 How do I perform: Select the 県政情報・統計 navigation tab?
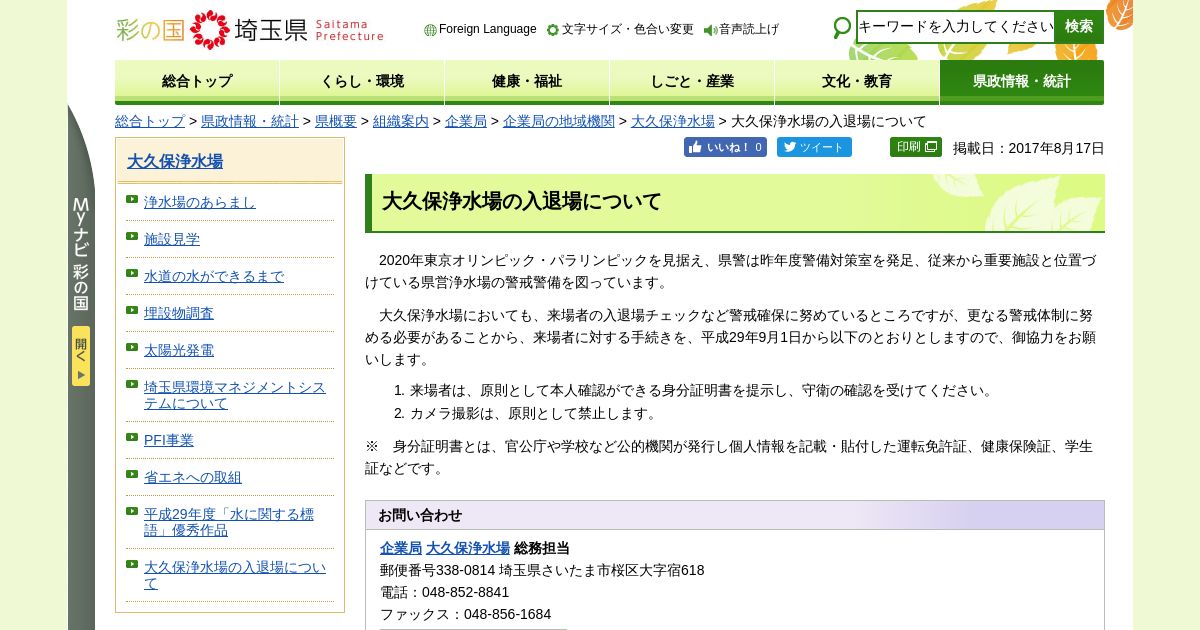(x=1022, y=82)
